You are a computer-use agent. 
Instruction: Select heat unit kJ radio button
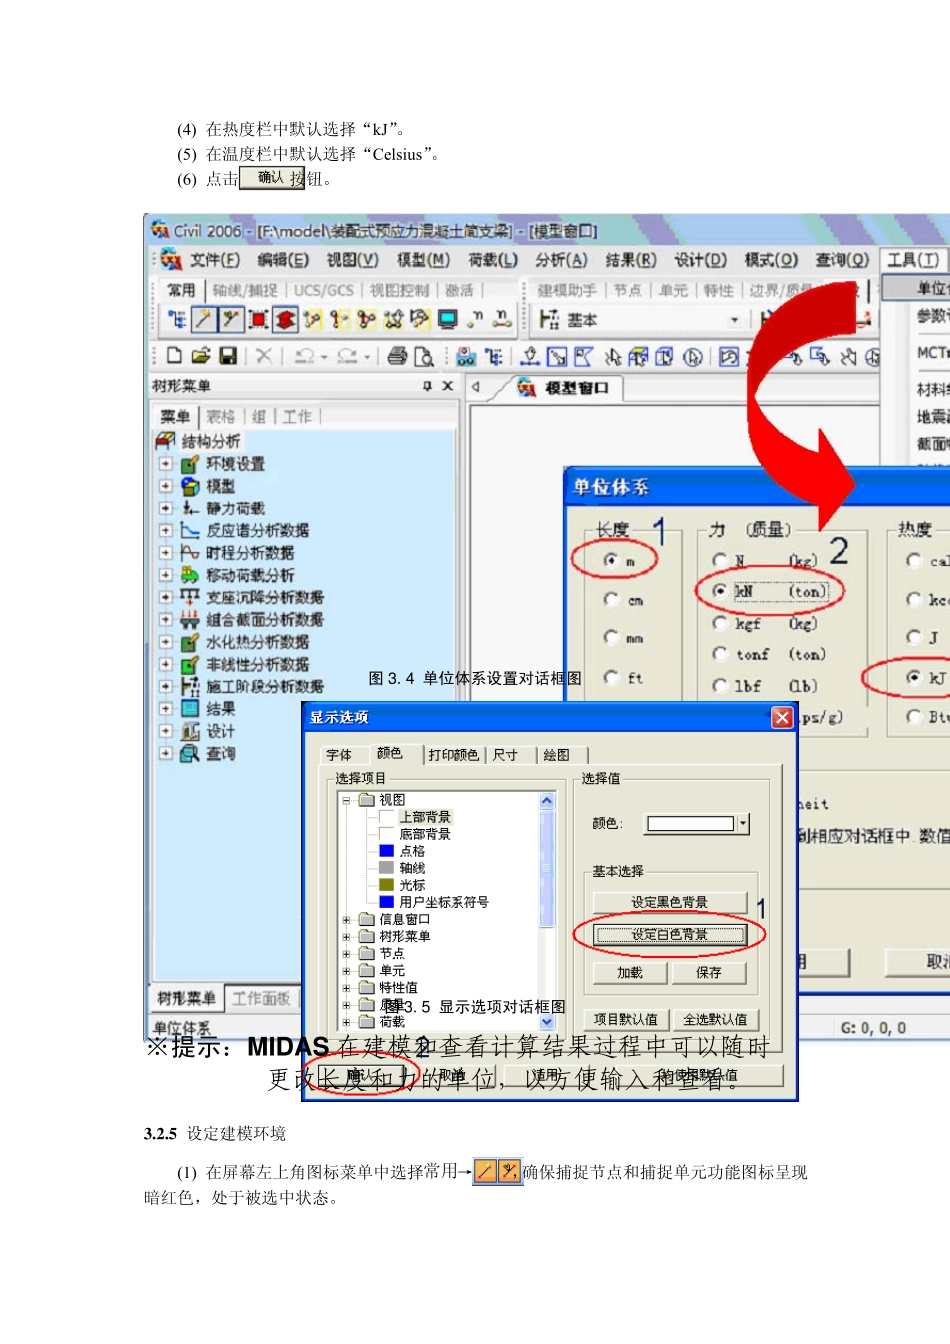coord(913,677)
